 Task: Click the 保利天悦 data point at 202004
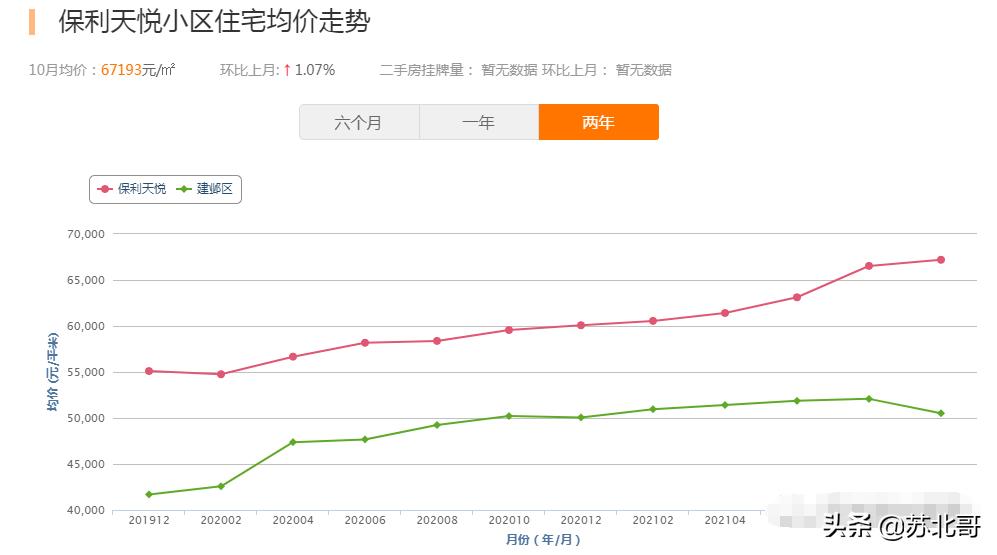click(293, 357)
